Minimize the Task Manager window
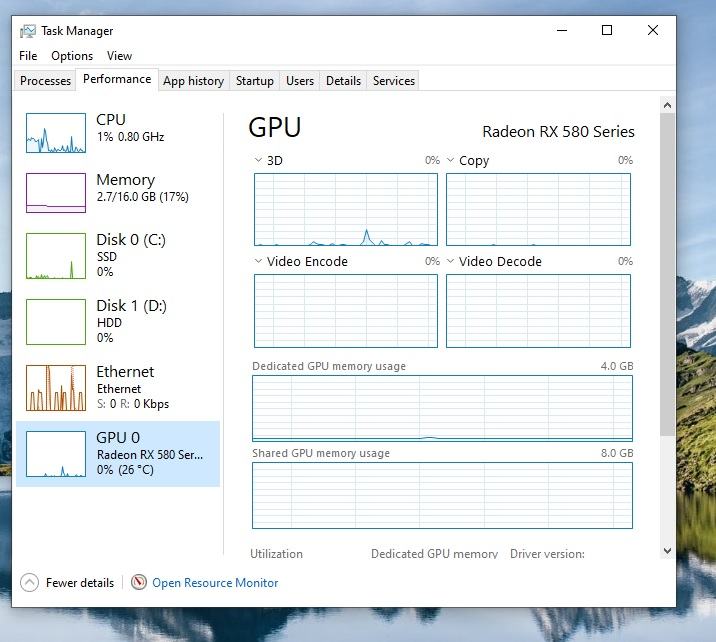 tap(562, 30)
